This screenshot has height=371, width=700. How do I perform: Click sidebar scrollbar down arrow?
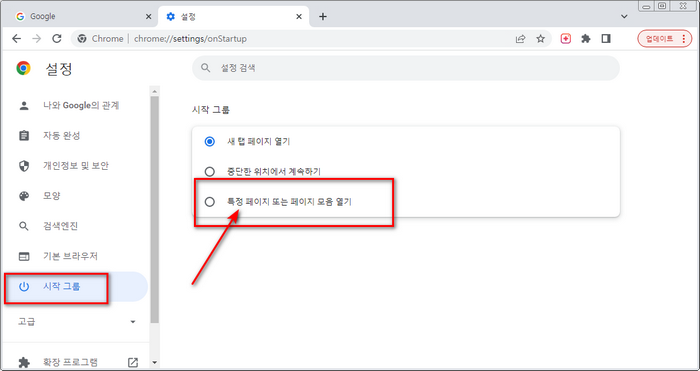click(154, 362)
